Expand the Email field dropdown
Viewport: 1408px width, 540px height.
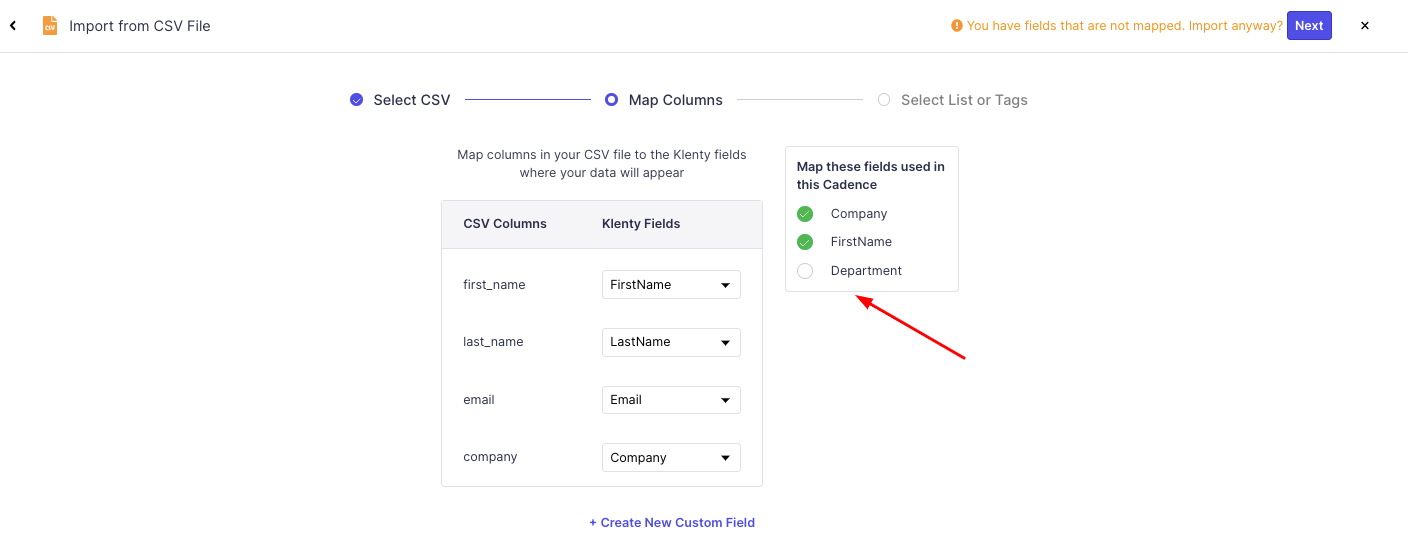click(671, 400)
